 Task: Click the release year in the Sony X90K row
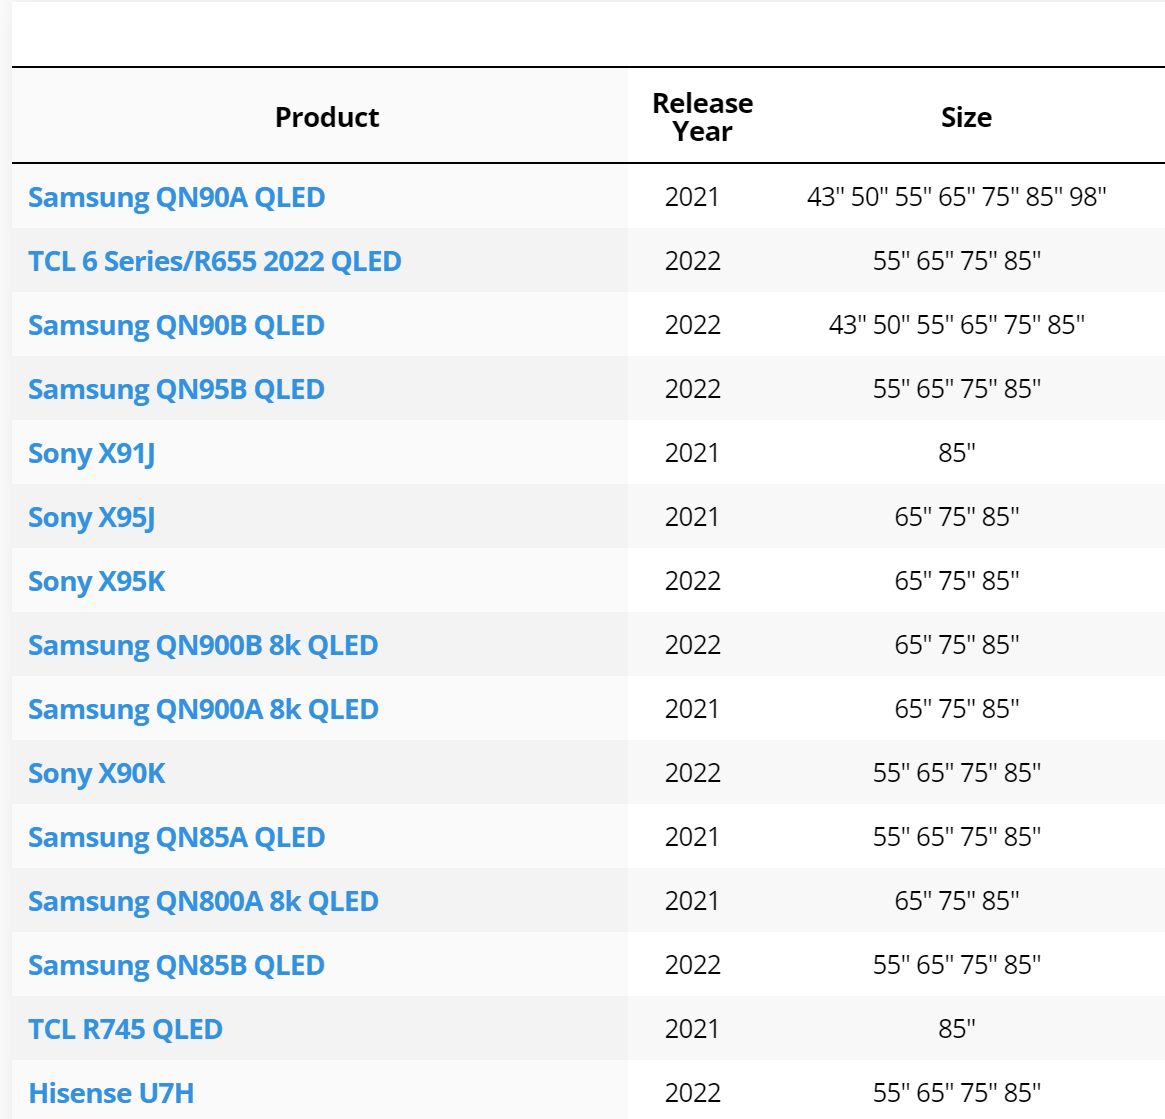point(692,773)
